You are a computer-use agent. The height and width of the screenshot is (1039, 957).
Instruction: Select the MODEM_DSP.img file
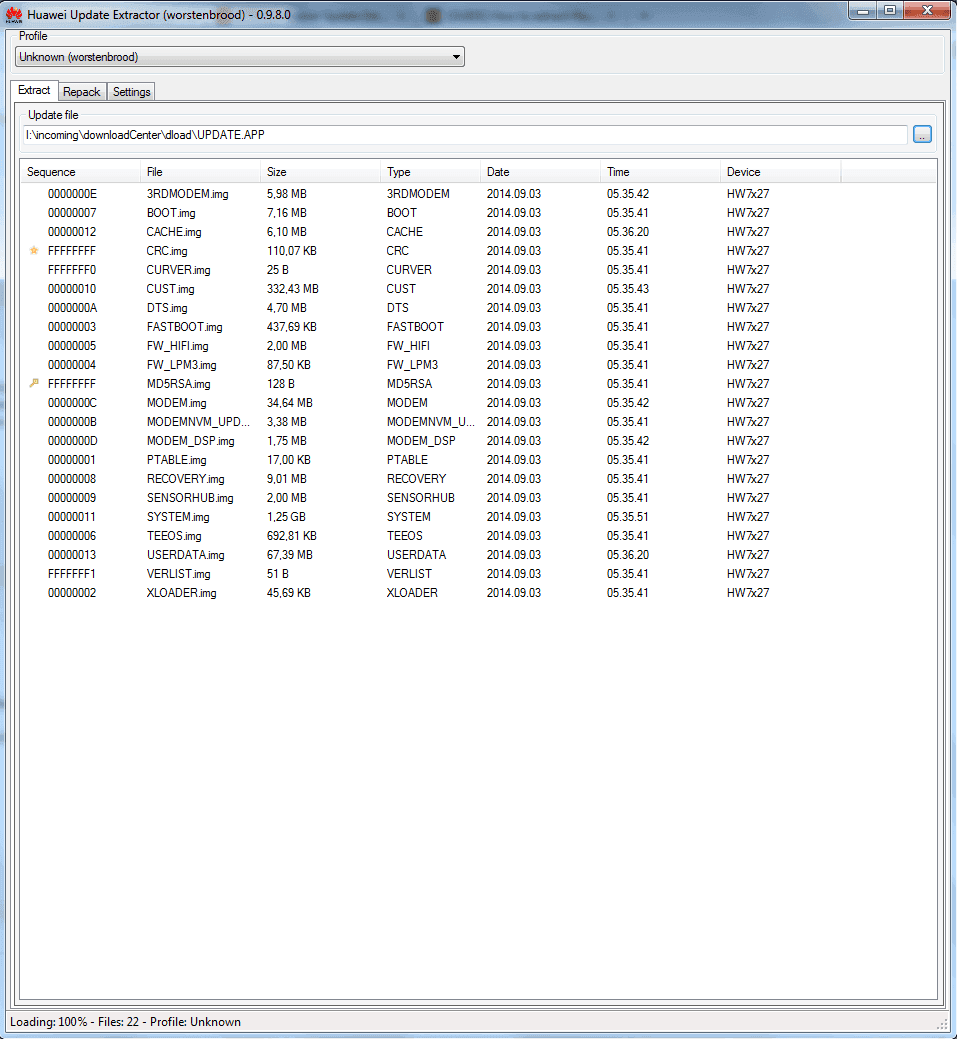pos(190,441)
